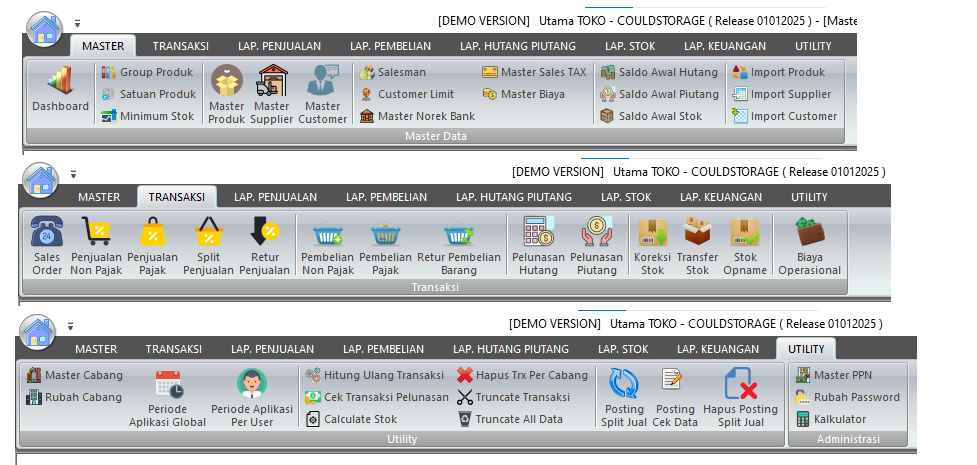Click Hapus Posting Split Jual
Viewport: 977px width, 465px height.
coord(740,386)
